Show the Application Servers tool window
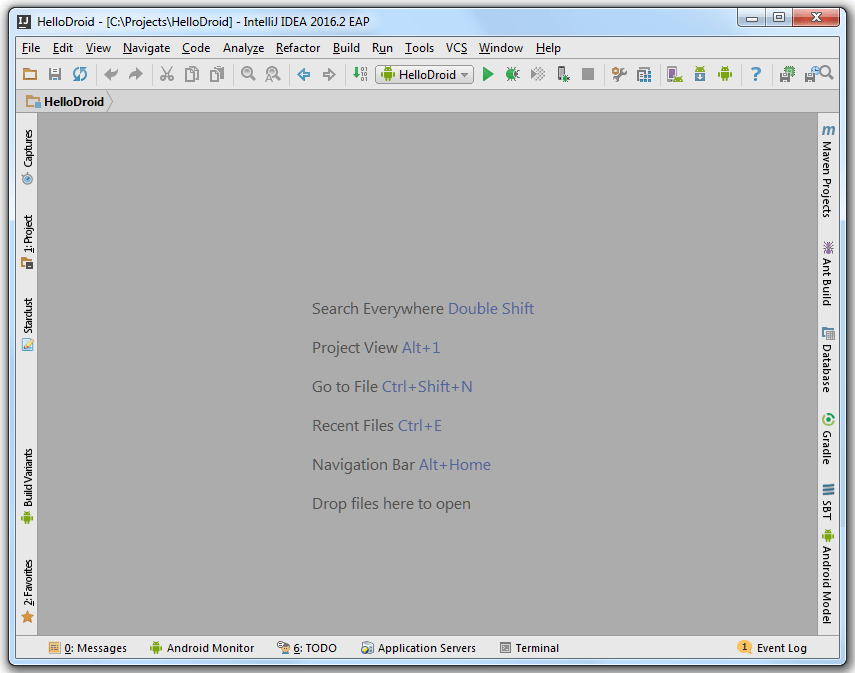Screen dimensions: 855x673 (418, 648)
